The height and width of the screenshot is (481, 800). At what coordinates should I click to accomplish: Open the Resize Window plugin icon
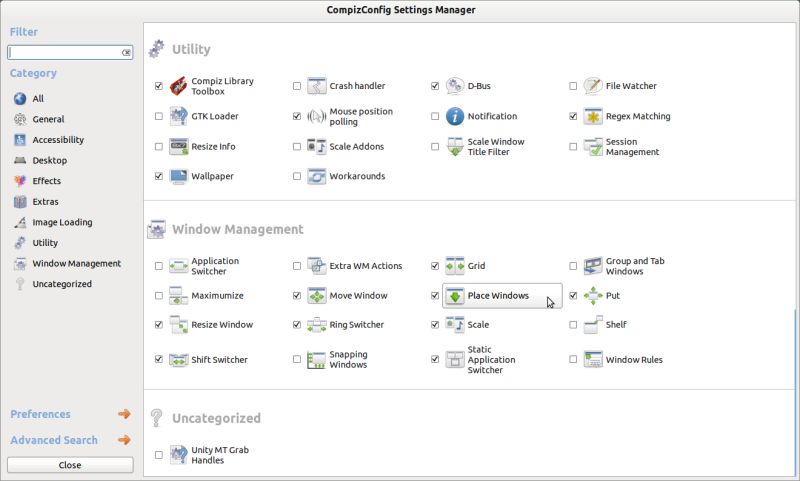point(179,324)
